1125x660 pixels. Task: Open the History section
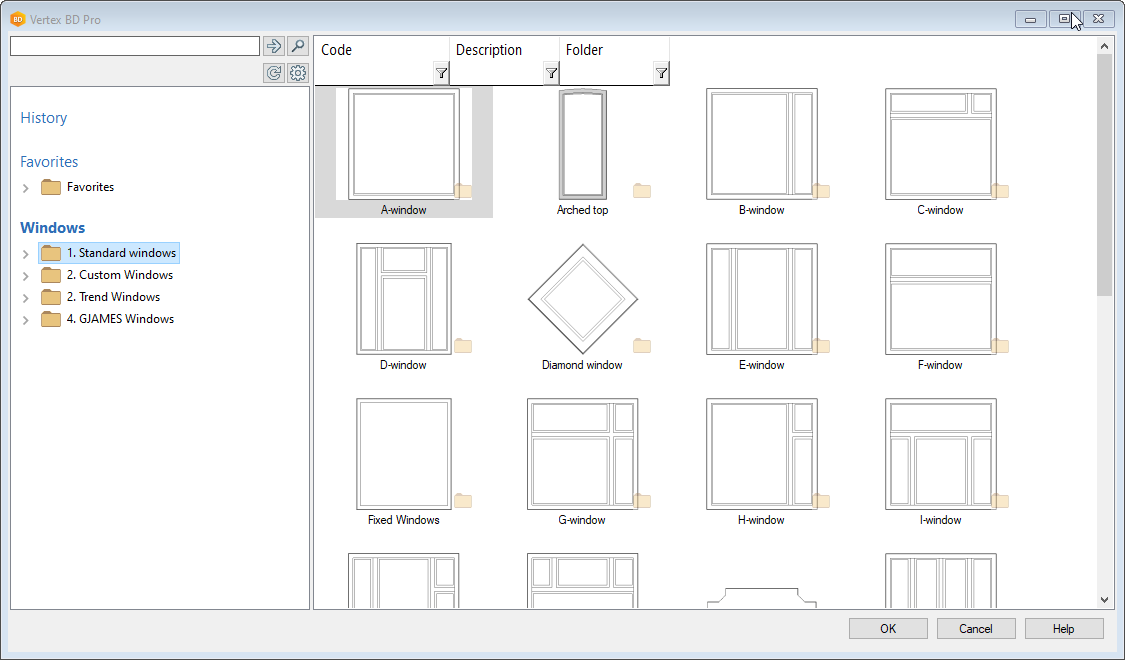tap(44, 118)
